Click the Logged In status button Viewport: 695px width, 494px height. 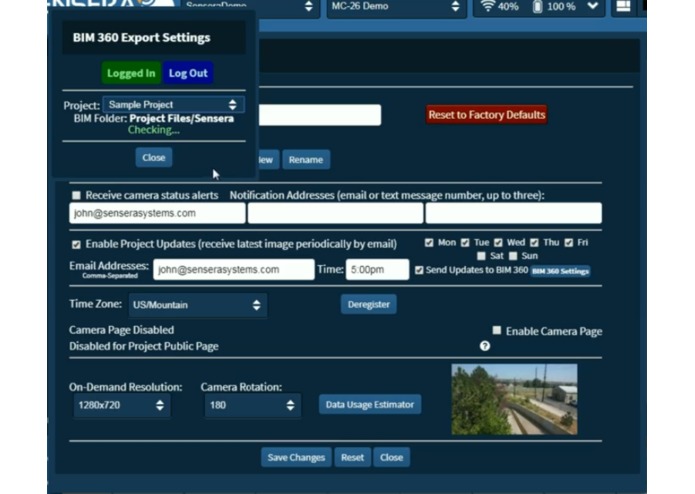(x=131, y=73)
